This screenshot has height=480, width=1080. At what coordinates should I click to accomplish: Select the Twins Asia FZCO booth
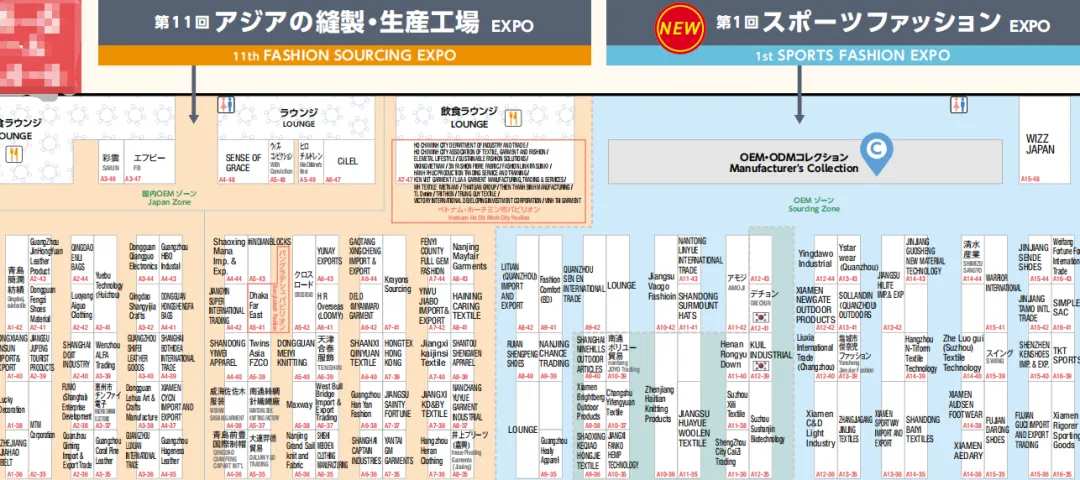(259, 357)
